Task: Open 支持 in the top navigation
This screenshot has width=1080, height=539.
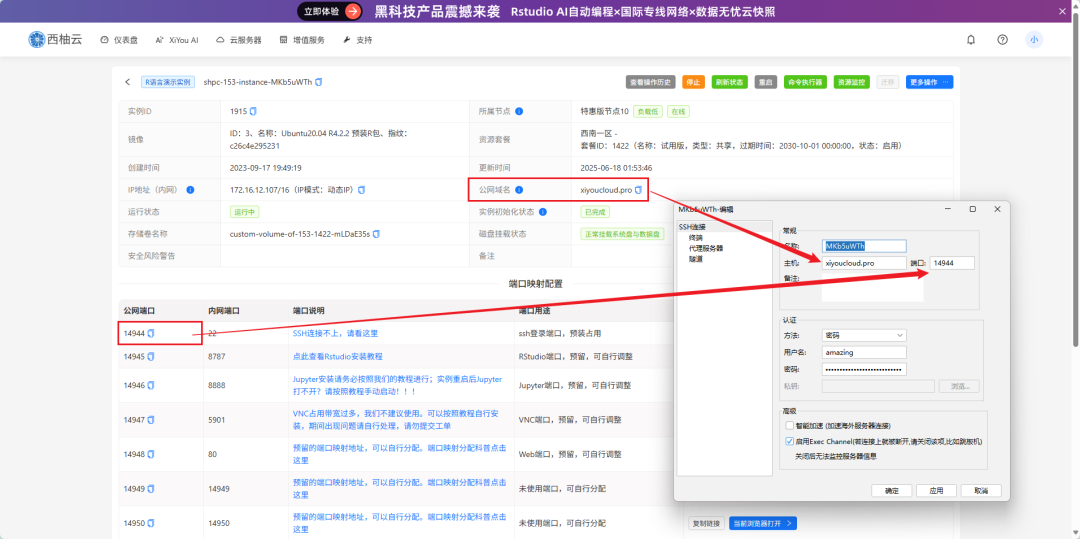Action: pyautogui.click(x=357, y=40)
